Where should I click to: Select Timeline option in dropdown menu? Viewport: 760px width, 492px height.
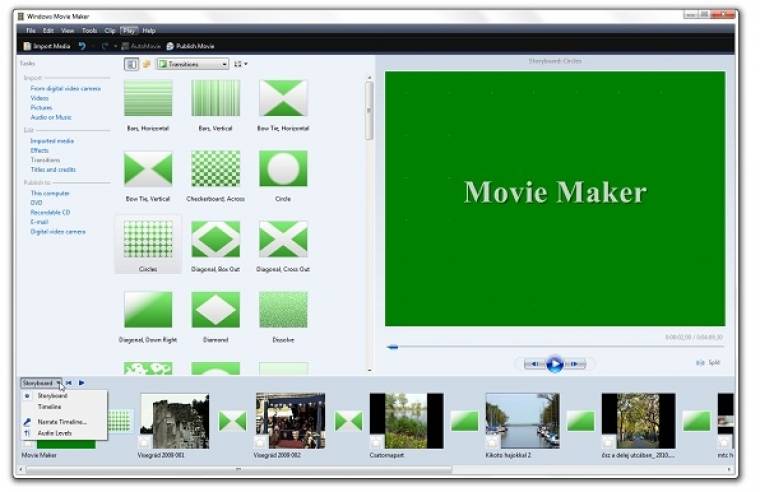click(49, 407)
